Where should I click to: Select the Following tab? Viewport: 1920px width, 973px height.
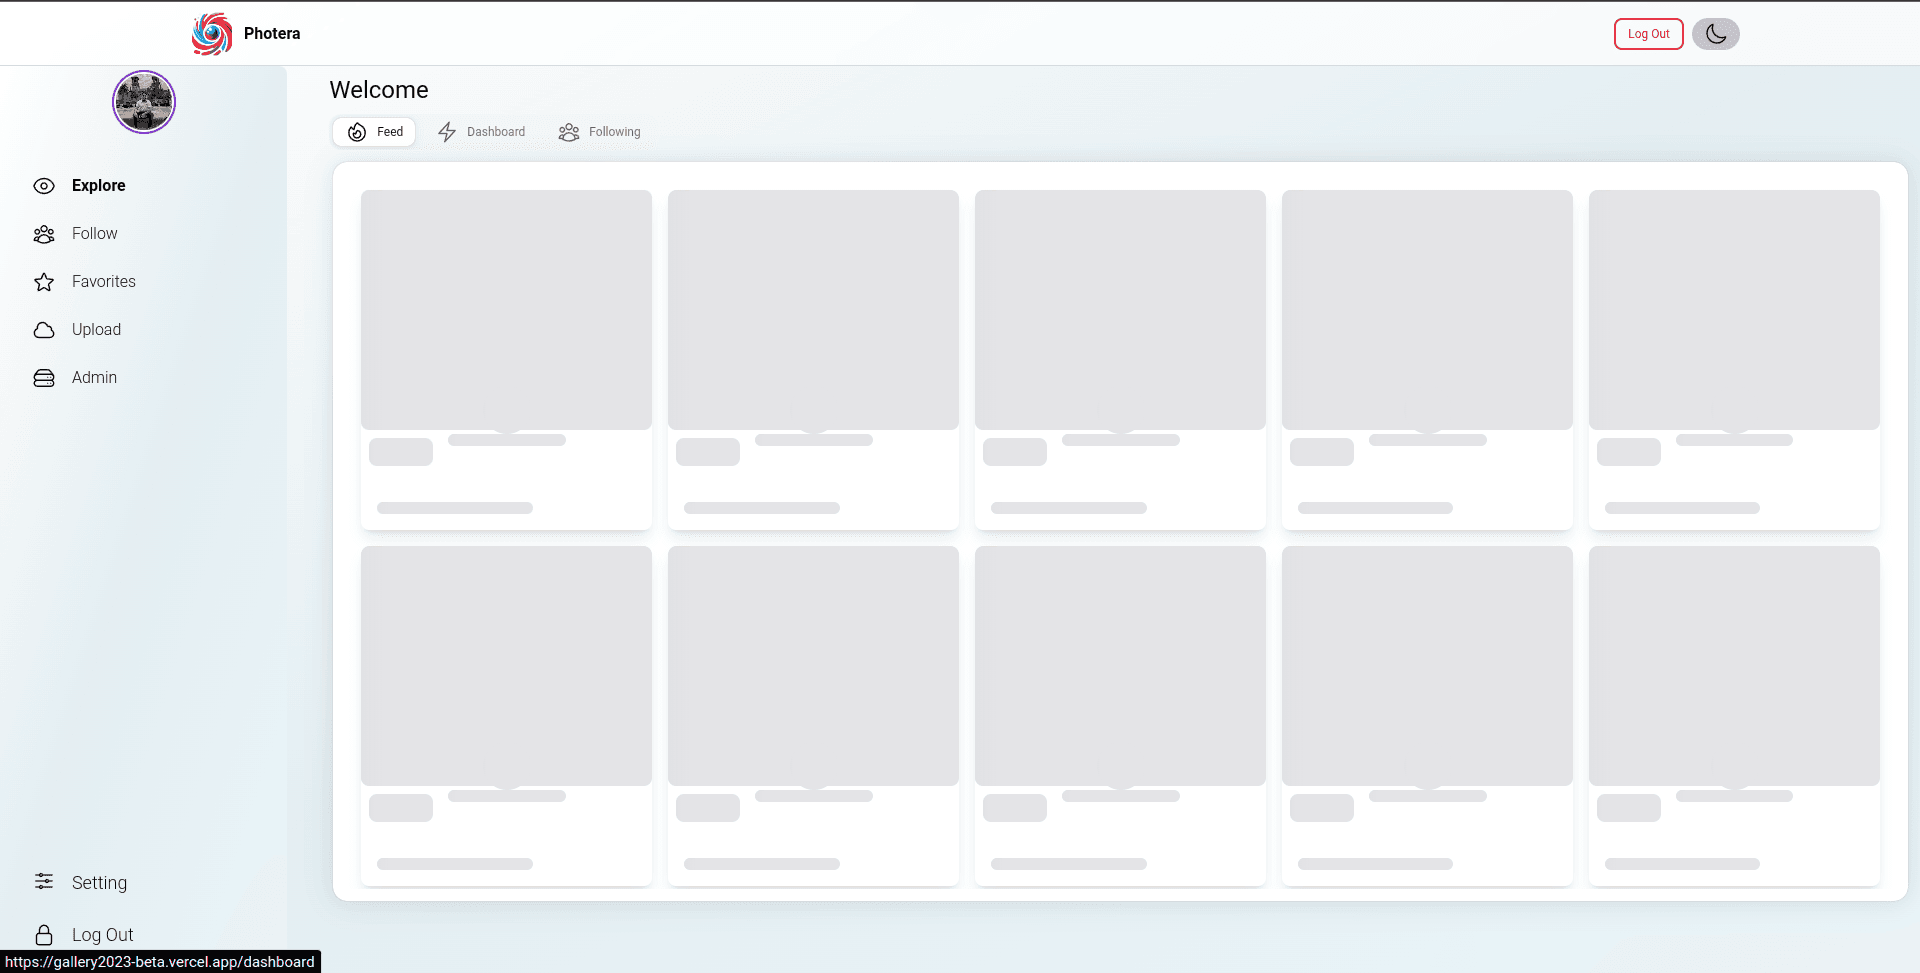click(x=600, y=132)
